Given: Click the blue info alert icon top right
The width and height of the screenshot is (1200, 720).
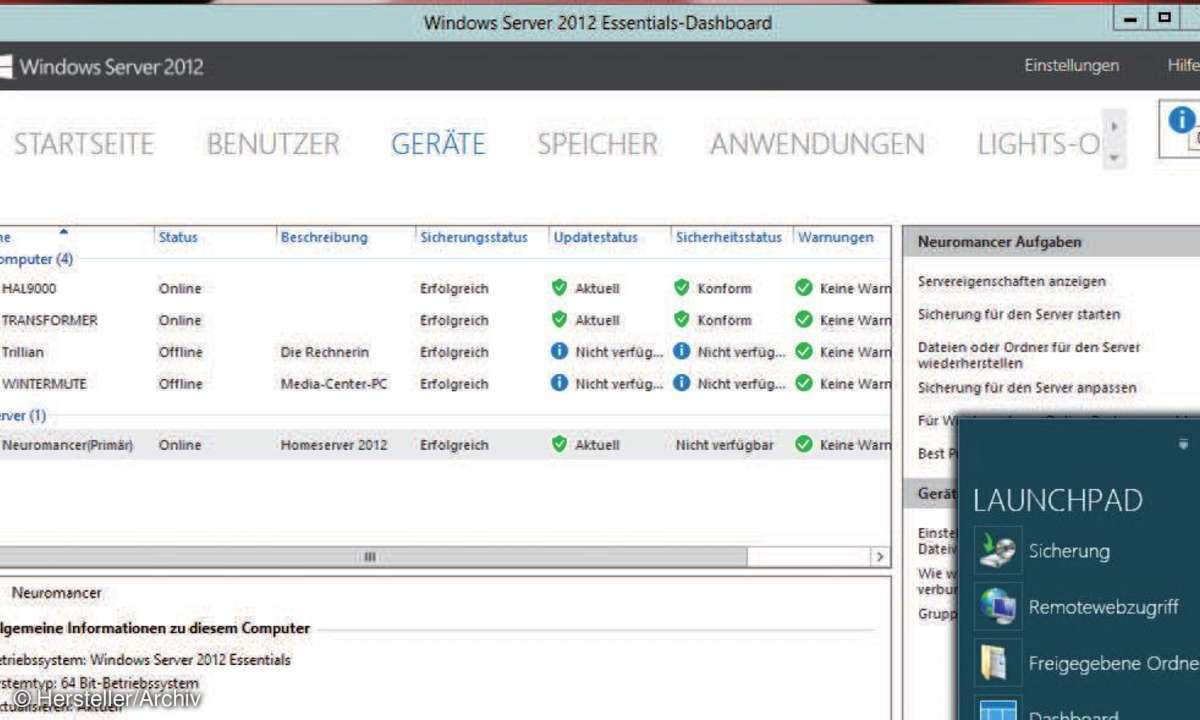Looking at the screenshot, I should point(1181,120).
